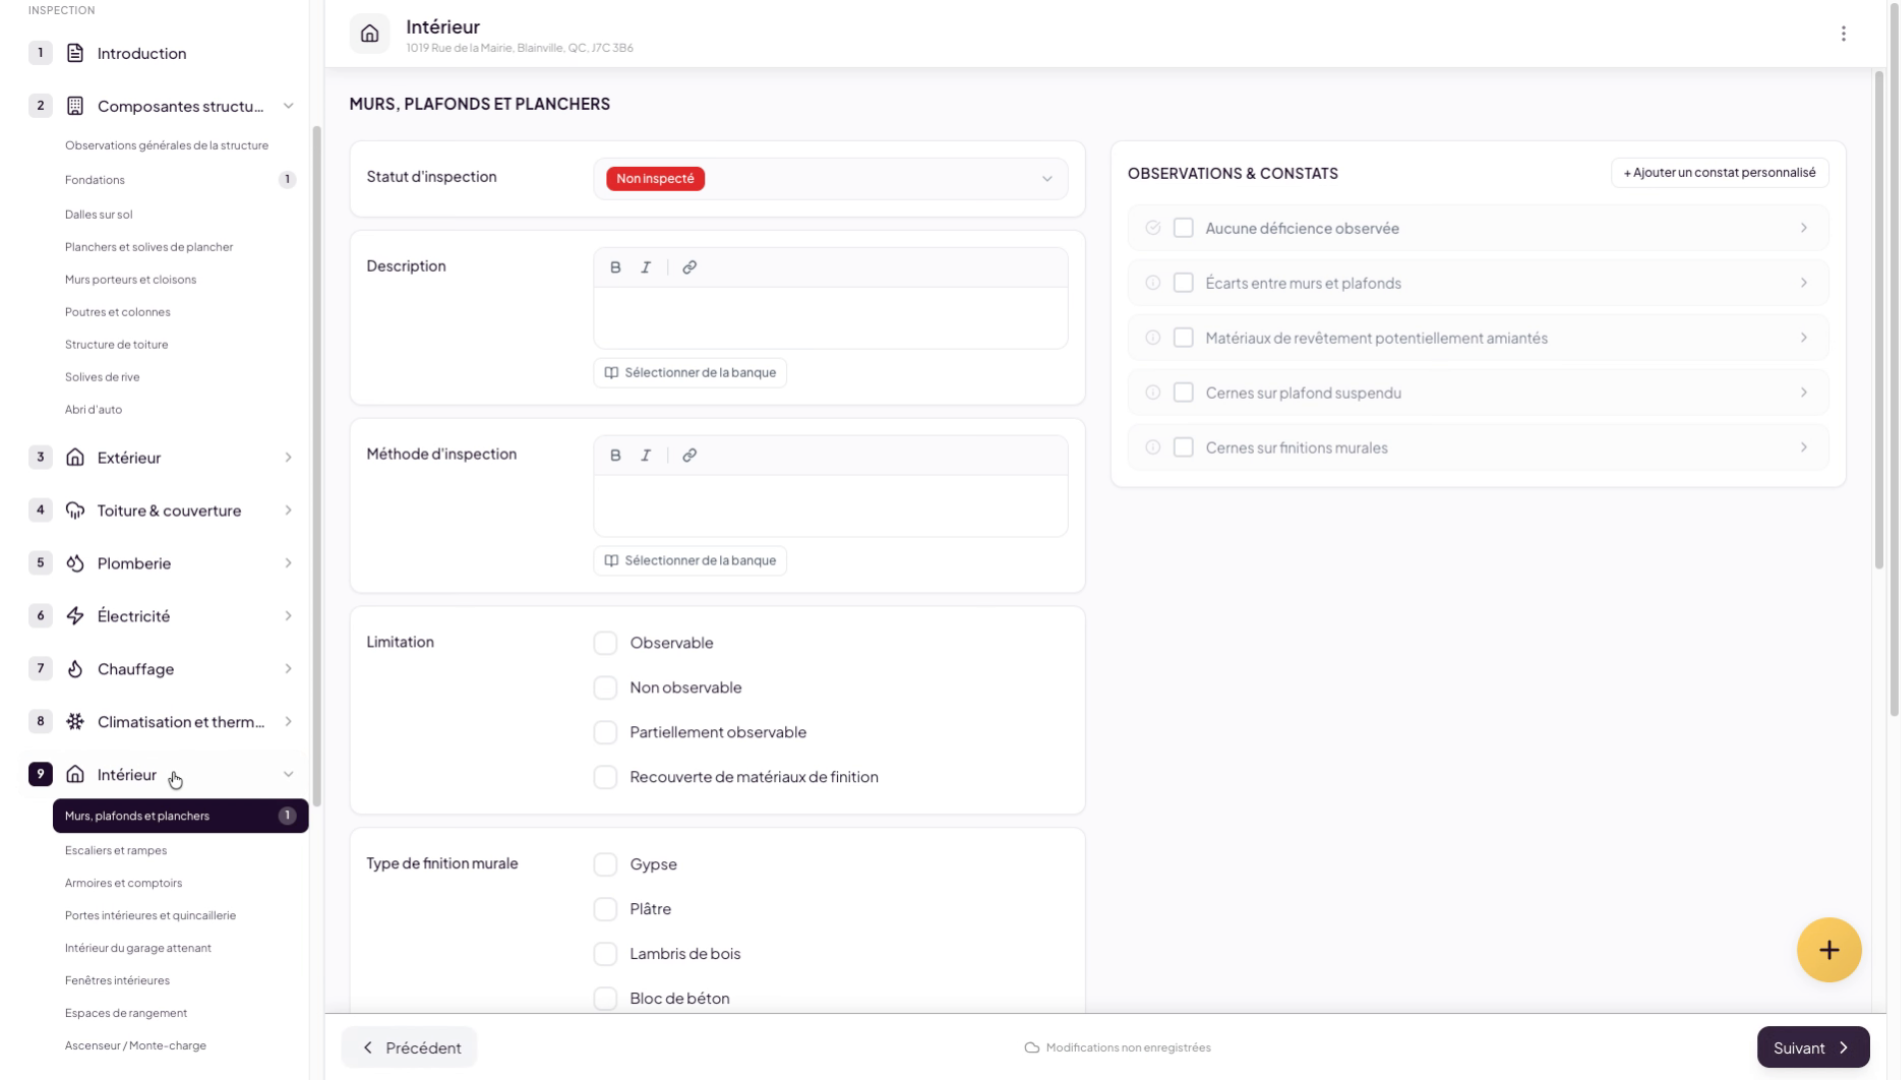Check the Non observable limitation box
The image size is (1901, 1080).
[605, 688]
